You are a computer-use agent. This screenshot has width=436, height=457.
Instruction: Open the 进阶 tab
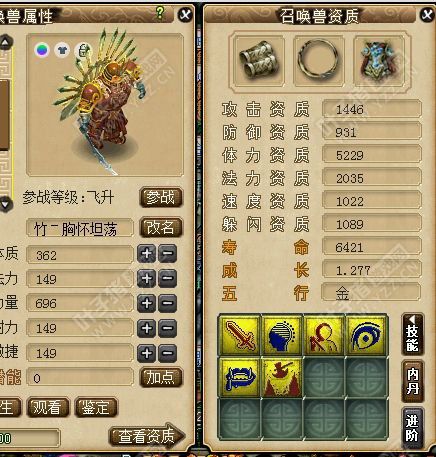pos(413,428)
